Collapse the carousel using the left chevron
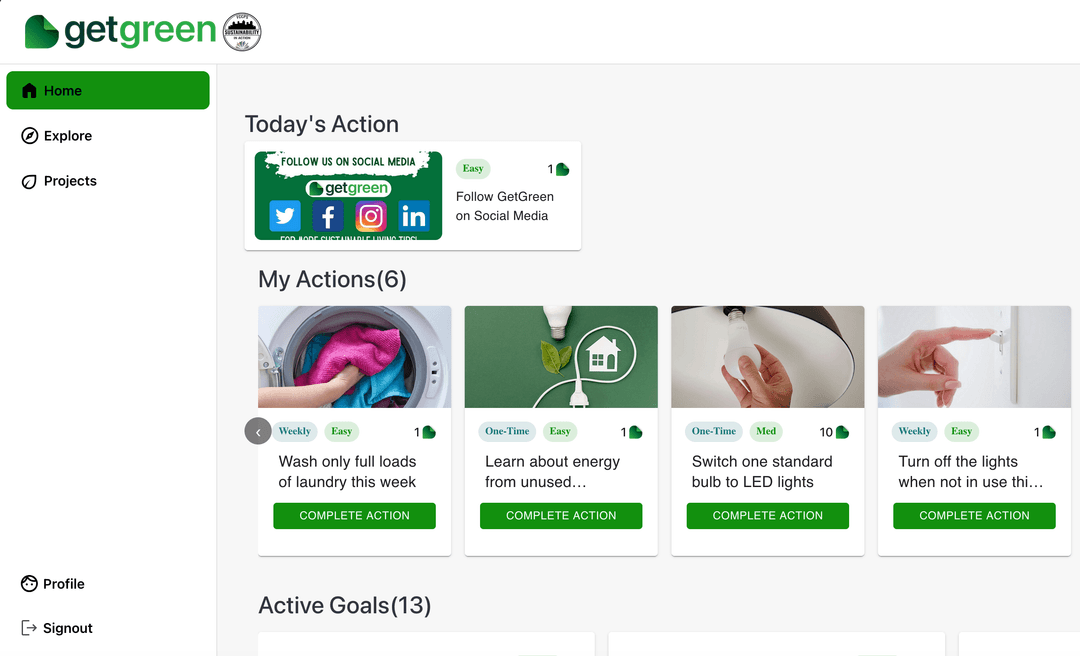Screen dimensions: 1080x656 coord(257,430)
